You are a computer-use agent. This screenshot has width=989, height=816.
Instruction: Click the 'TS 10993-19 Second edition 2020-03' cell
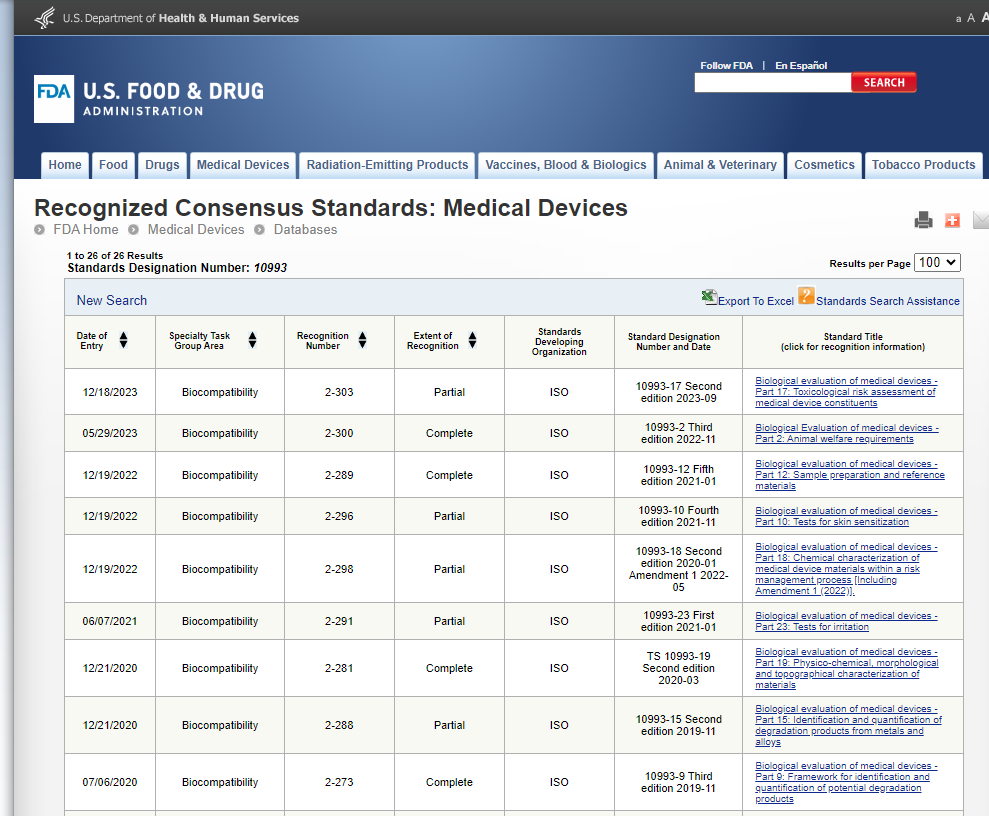[x=679, y=668]
